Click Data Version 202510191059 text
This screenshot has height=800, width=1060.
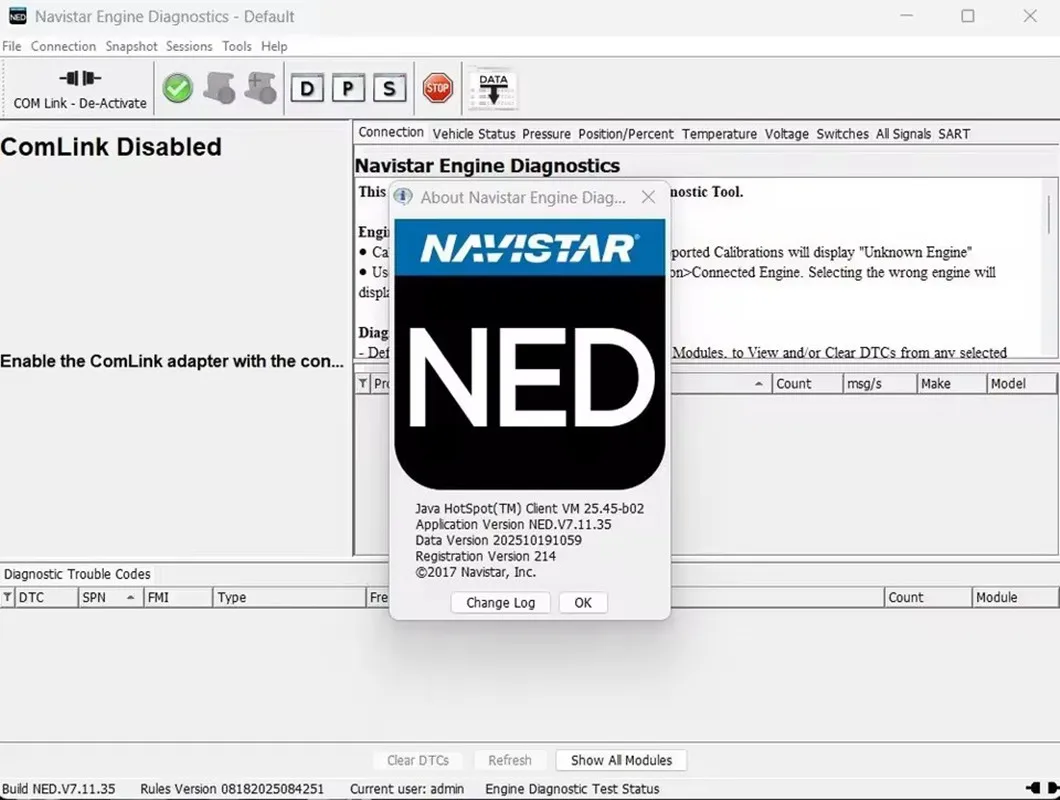[x=498, y=540]
